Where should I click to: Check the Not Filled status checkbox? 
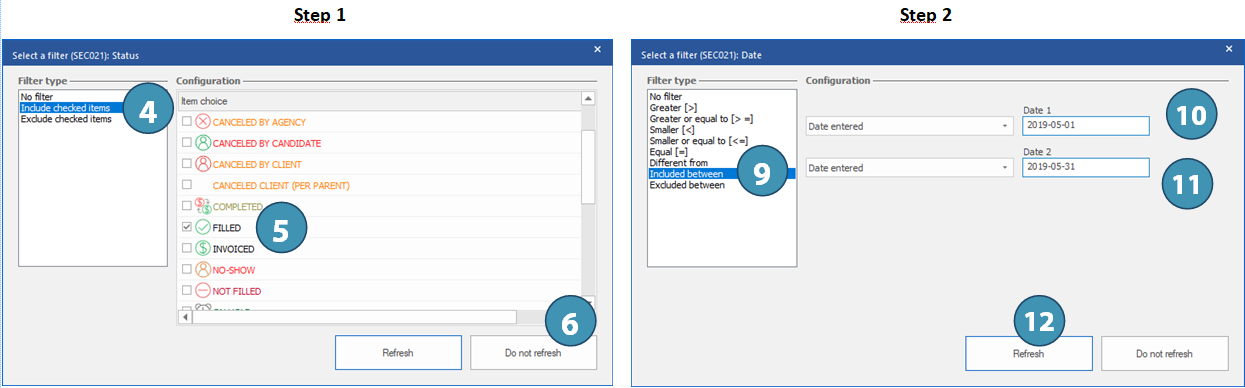(187, 291)
